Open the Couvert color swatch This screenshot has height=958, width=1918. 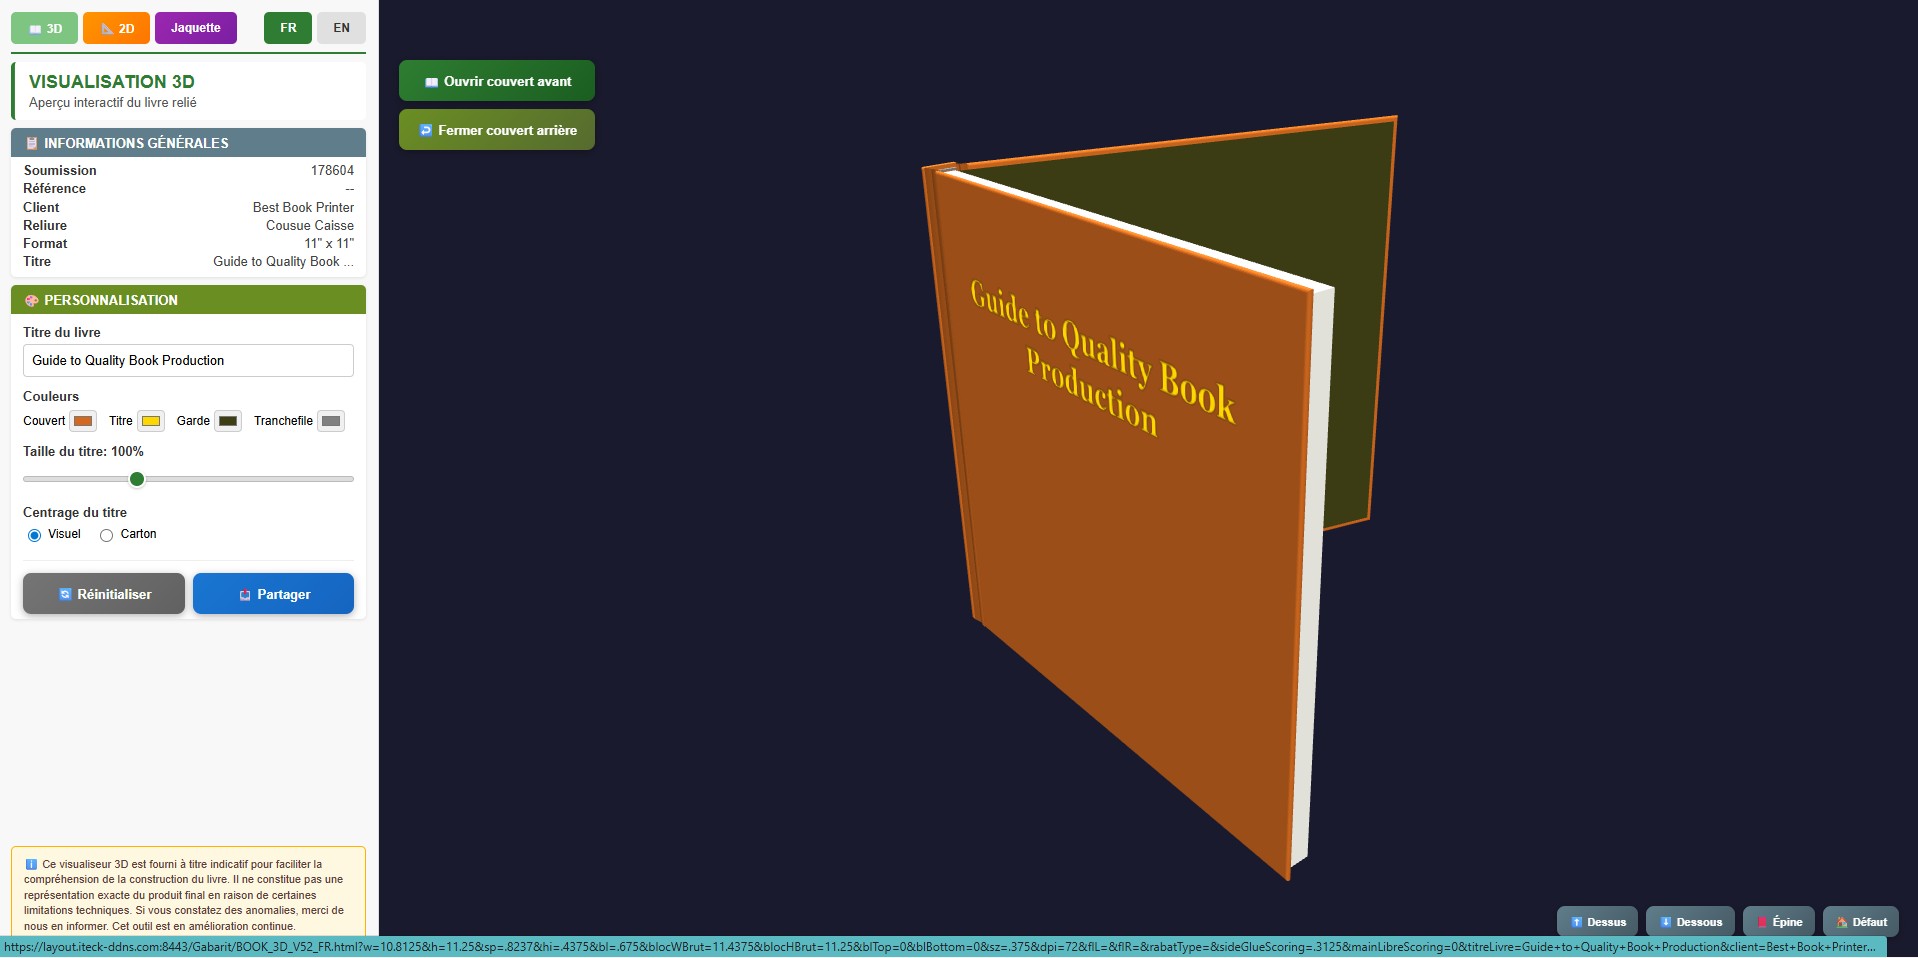click(83, 421)
